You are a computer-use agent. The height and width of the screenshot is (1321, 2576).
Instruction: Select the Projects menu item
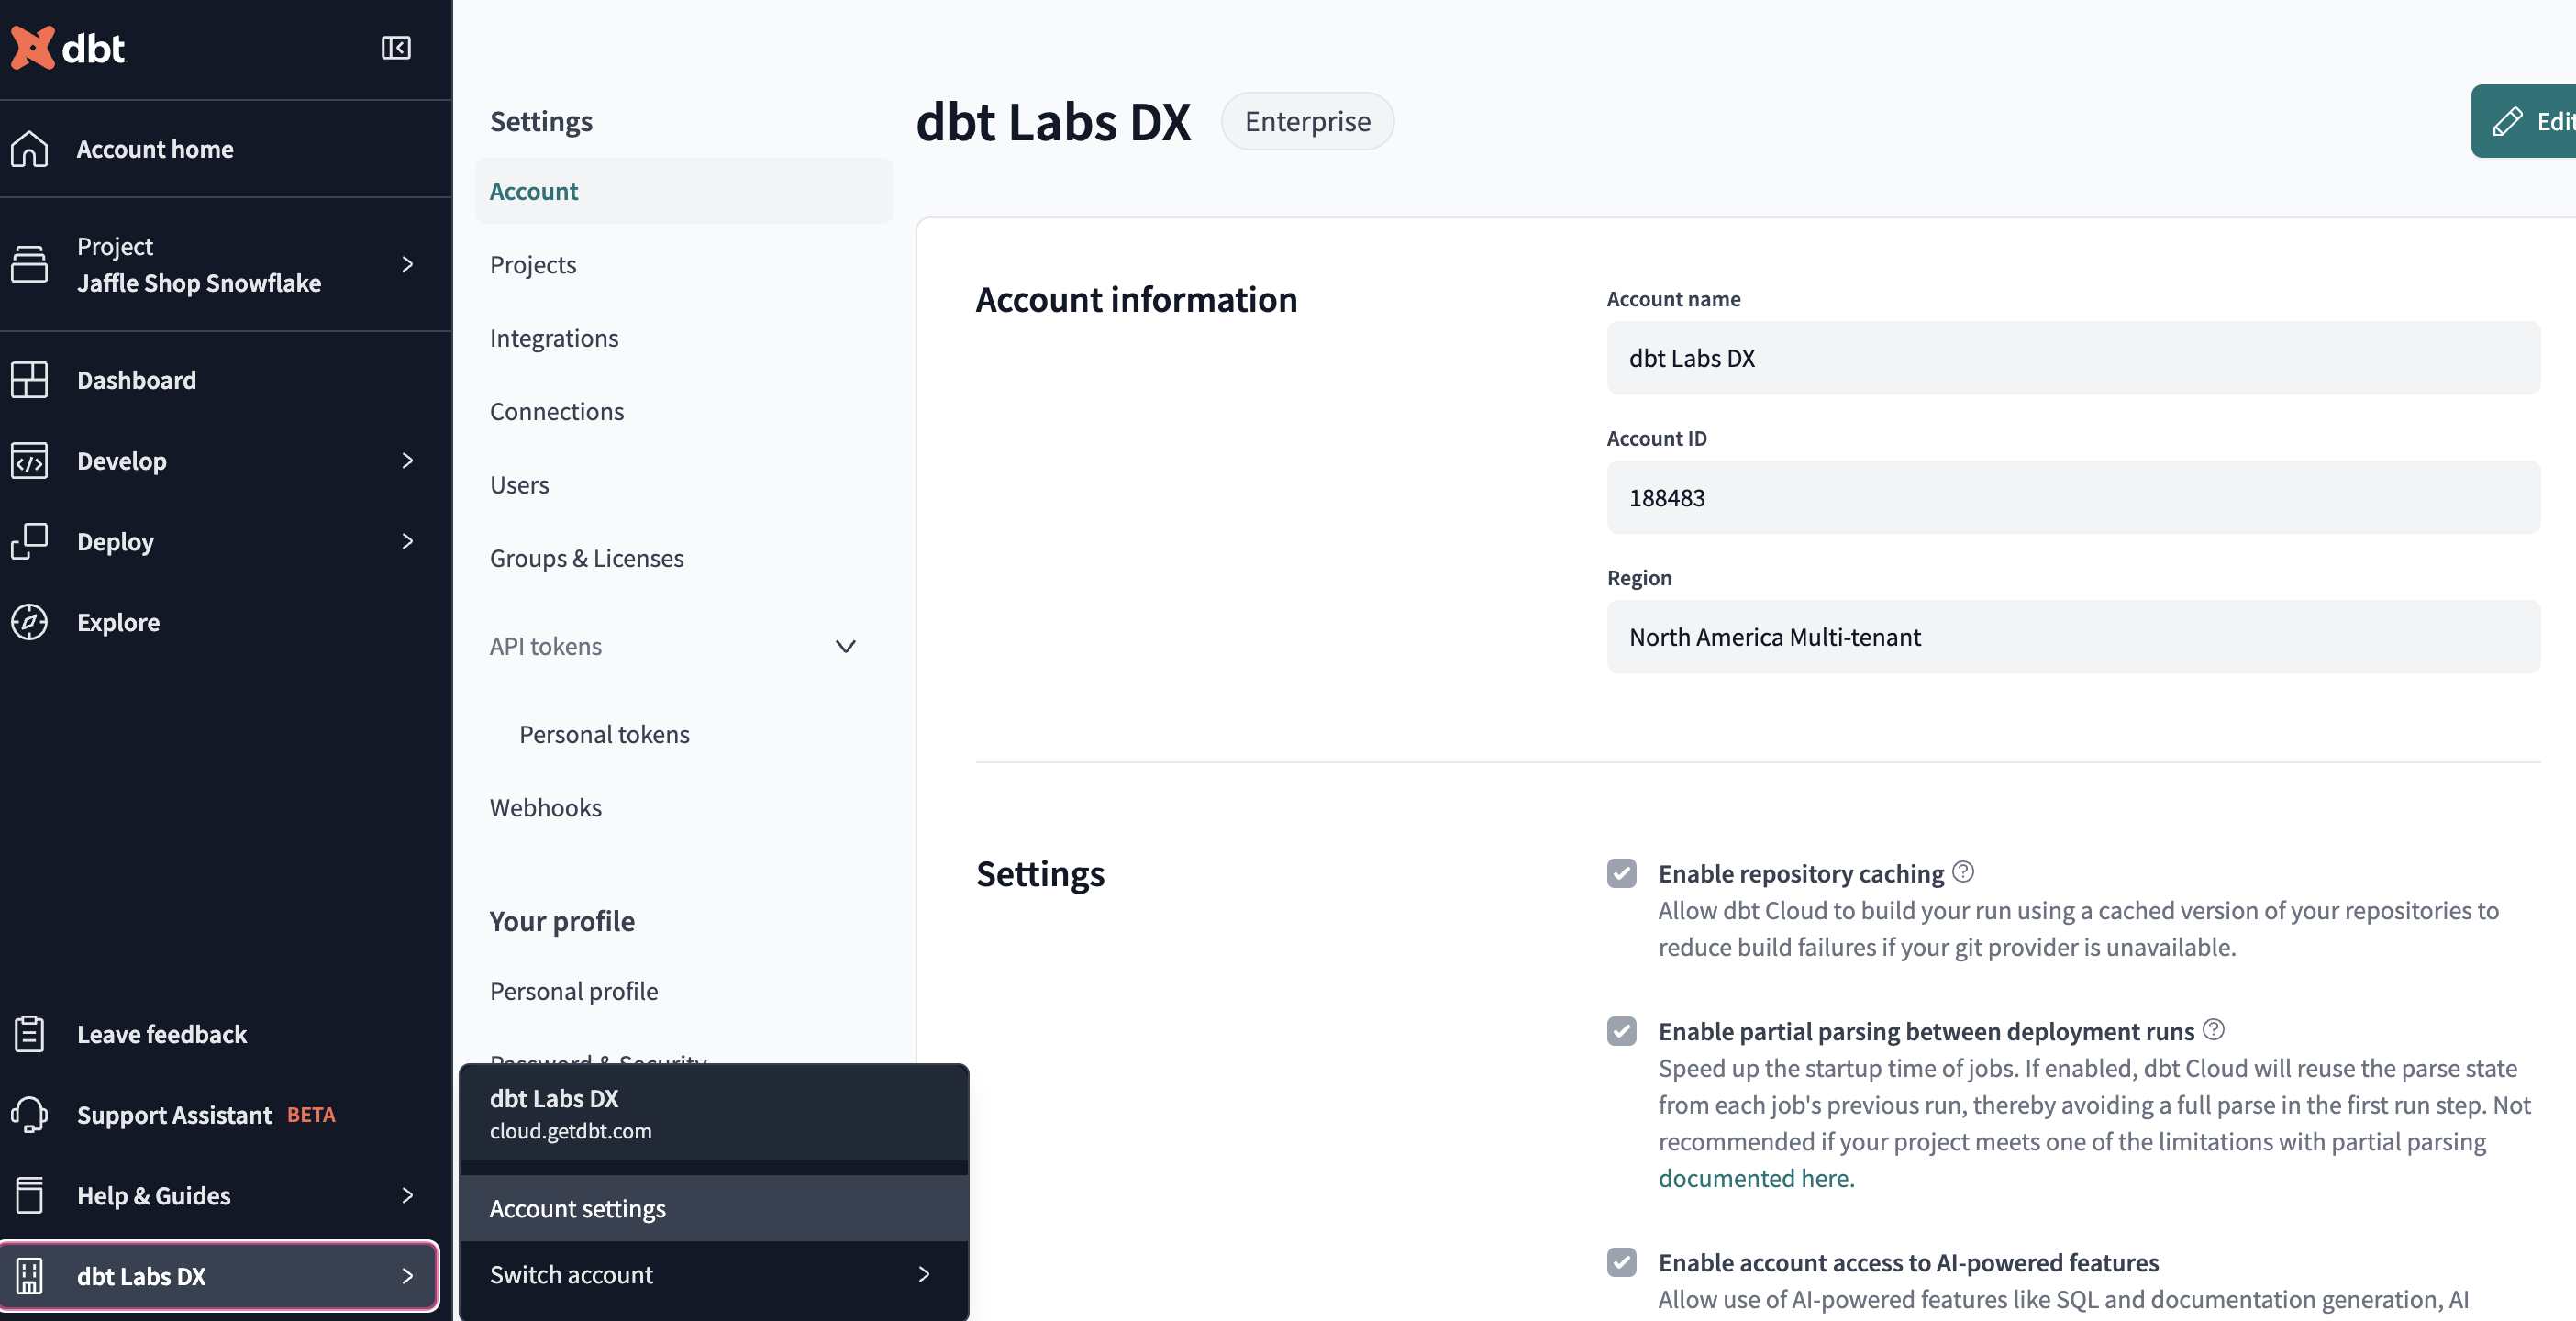click(532, 263)
